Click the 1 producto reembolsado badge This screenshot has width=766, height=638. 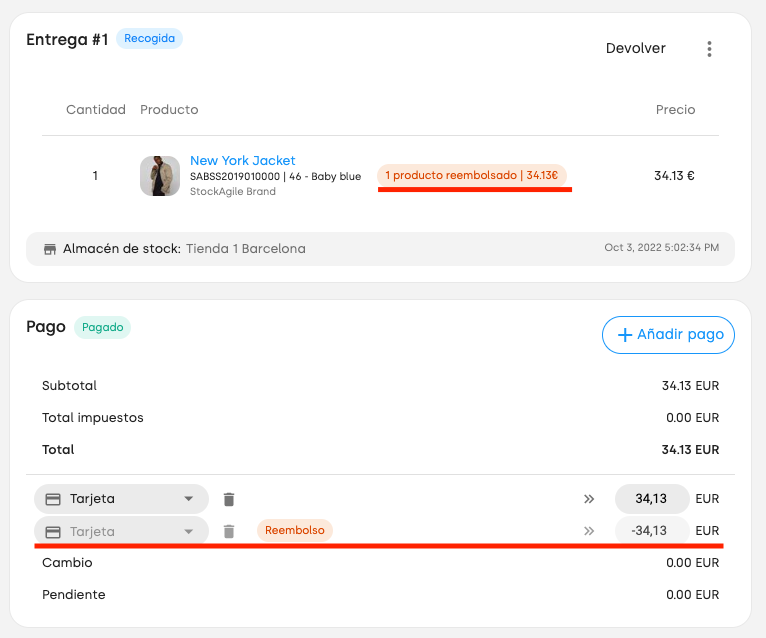click(x=471, y=175)
